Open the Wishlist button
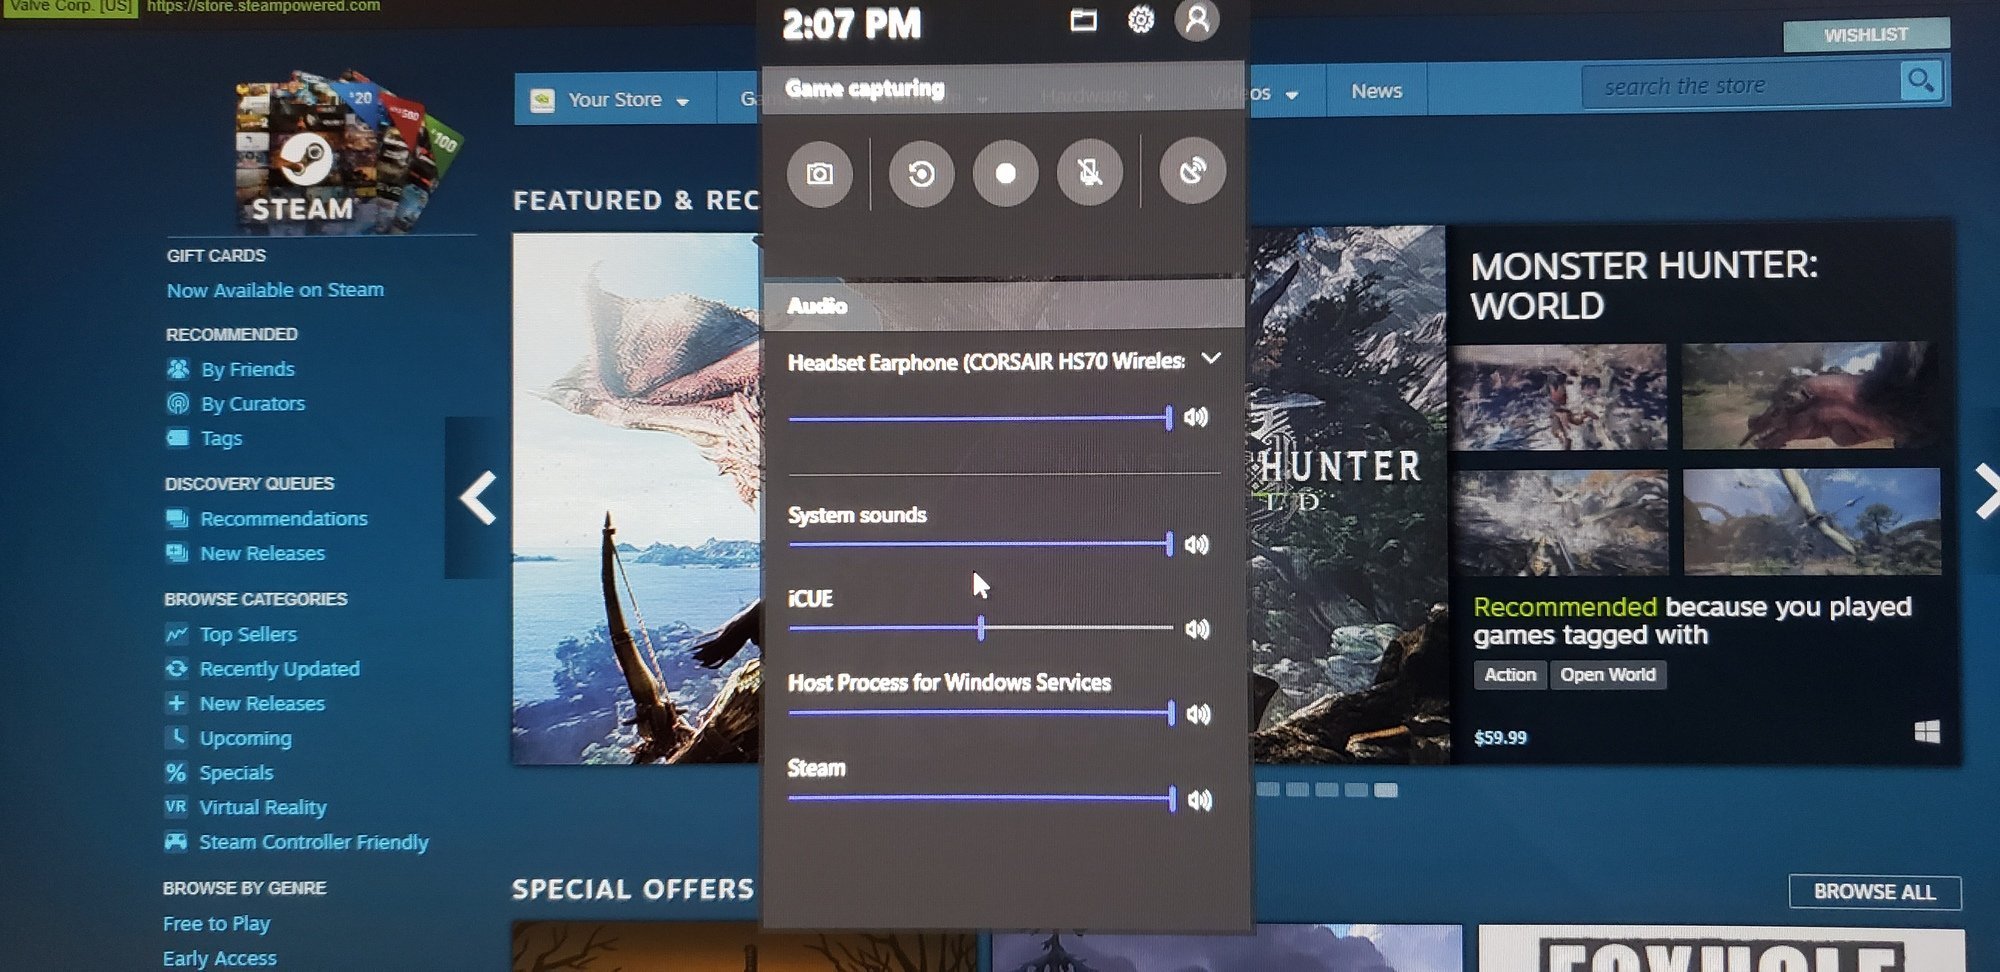Viewport: 2000px width, 972px height. point(1866,35)
